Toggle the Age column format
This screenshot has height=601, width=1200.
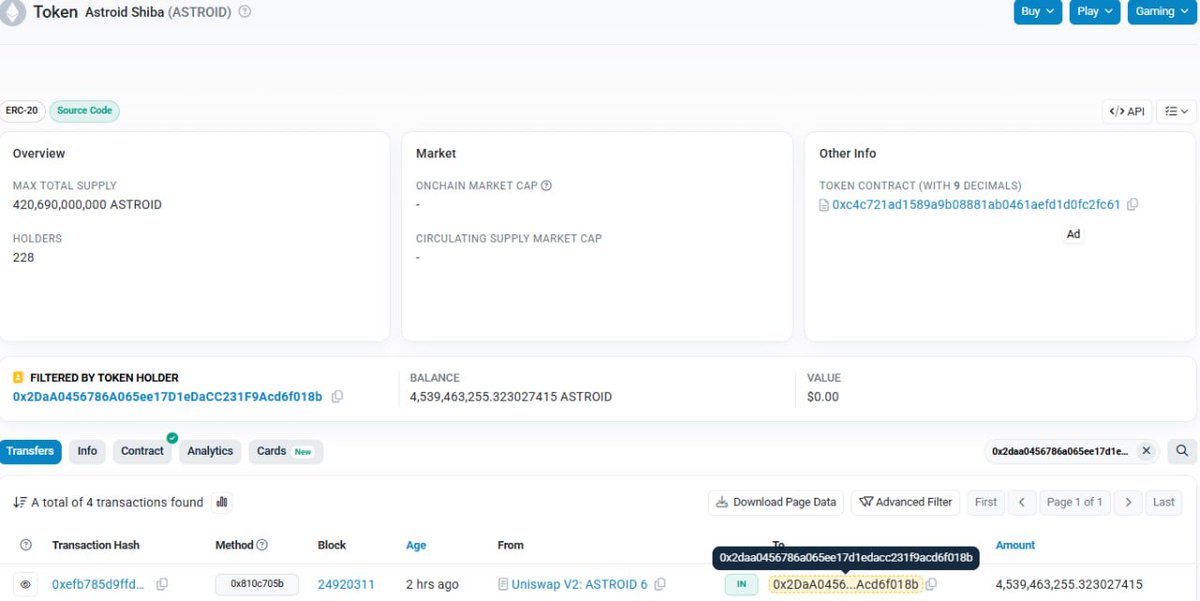coord(416,545)
